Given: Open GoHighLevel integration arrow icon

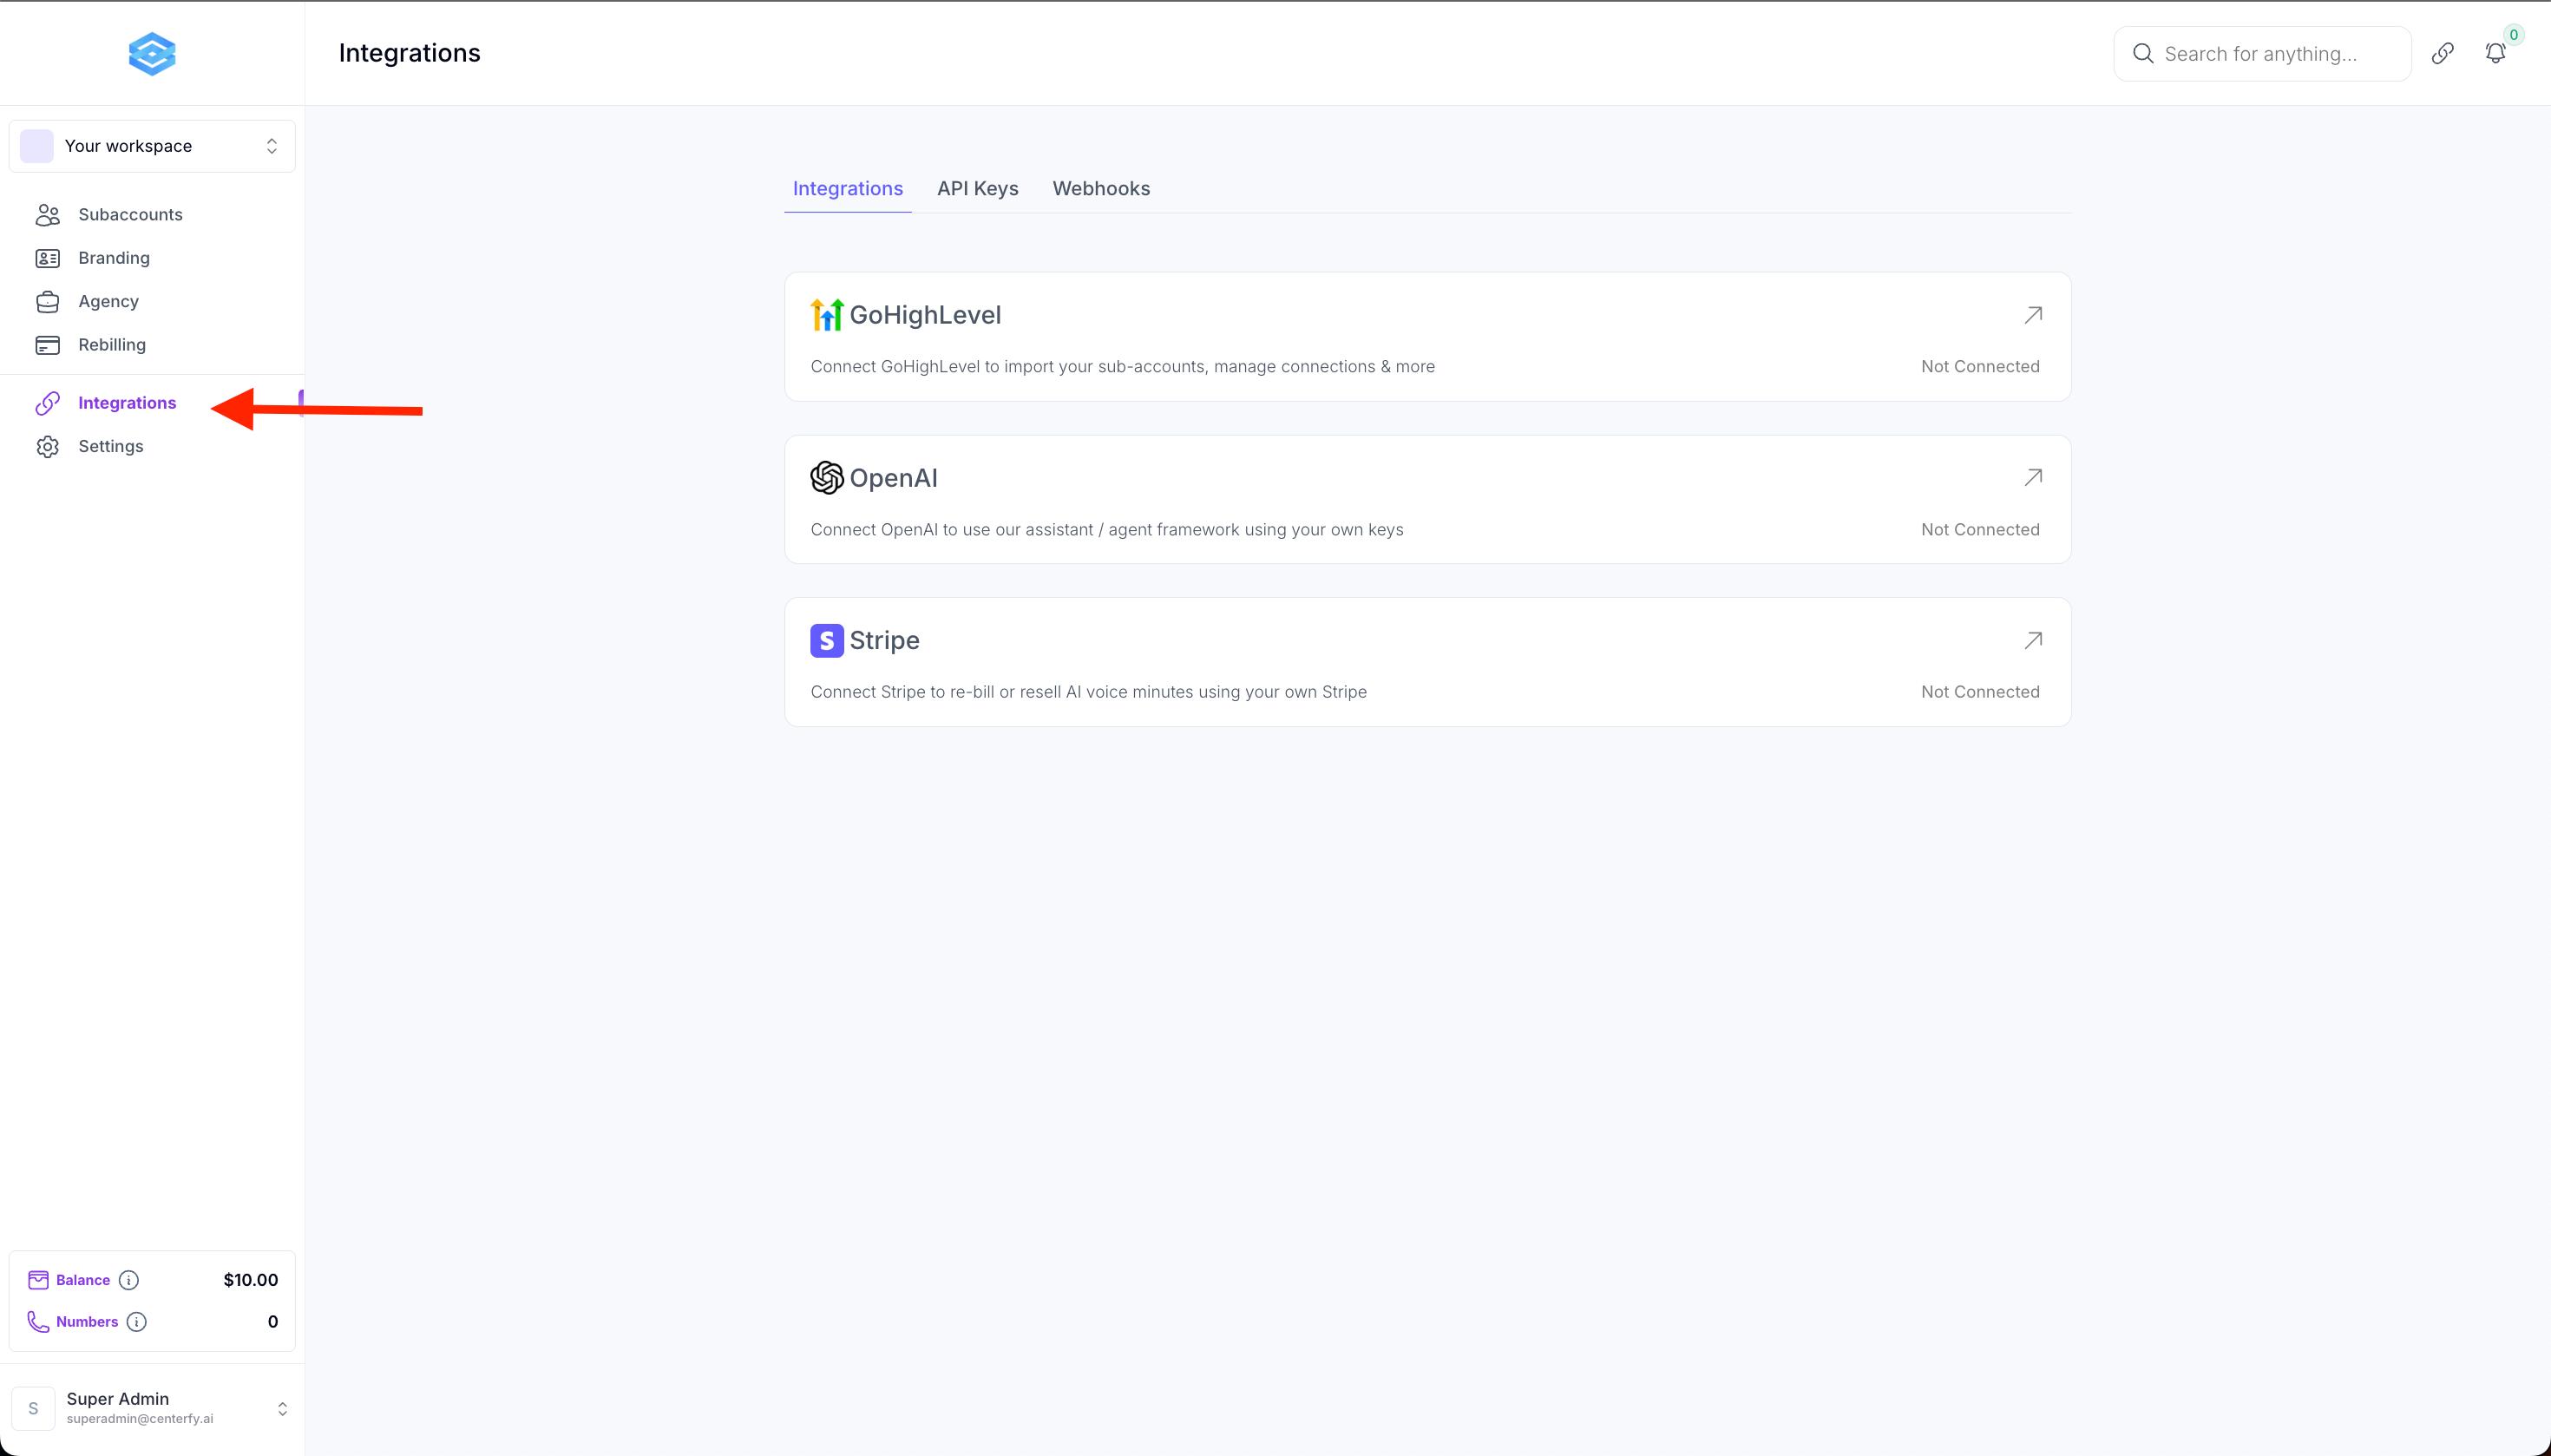Looking at the screenshot, I should coord(2032,315).
